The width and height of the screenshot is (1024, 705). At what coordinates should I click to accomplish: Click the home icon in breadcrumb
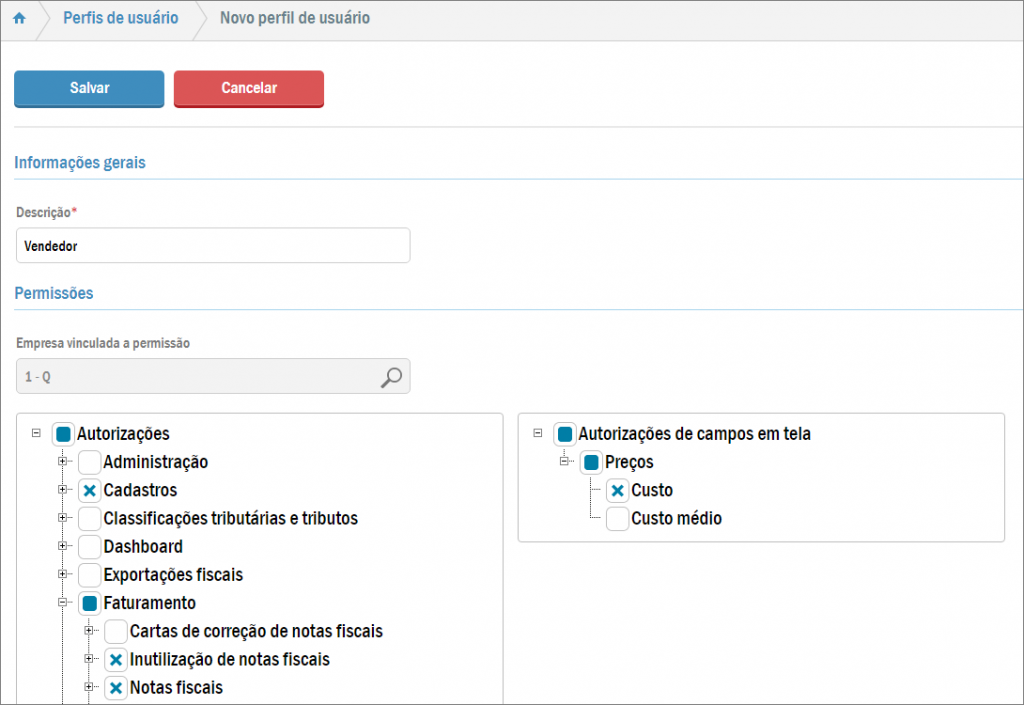pyautogui.click(x=19, y=19)
